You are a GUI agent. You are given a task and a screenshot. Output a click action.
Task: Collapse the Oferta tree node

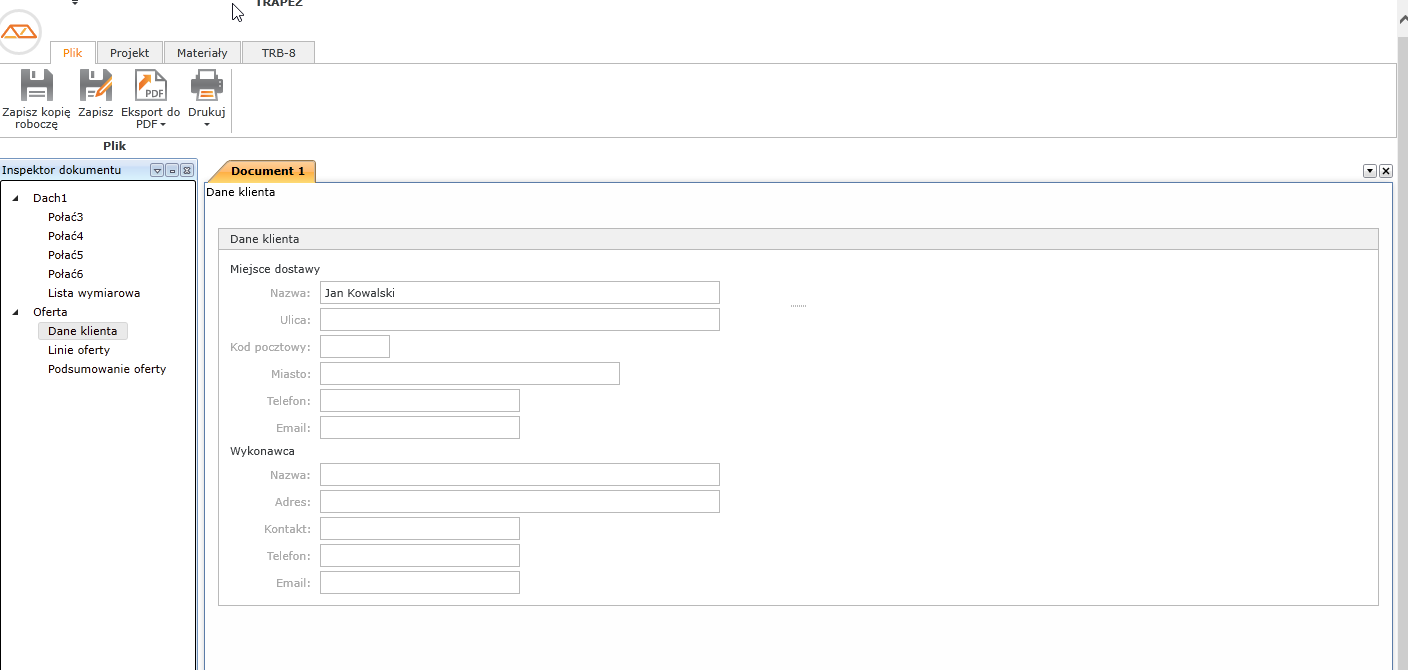(x=15, y=312)
